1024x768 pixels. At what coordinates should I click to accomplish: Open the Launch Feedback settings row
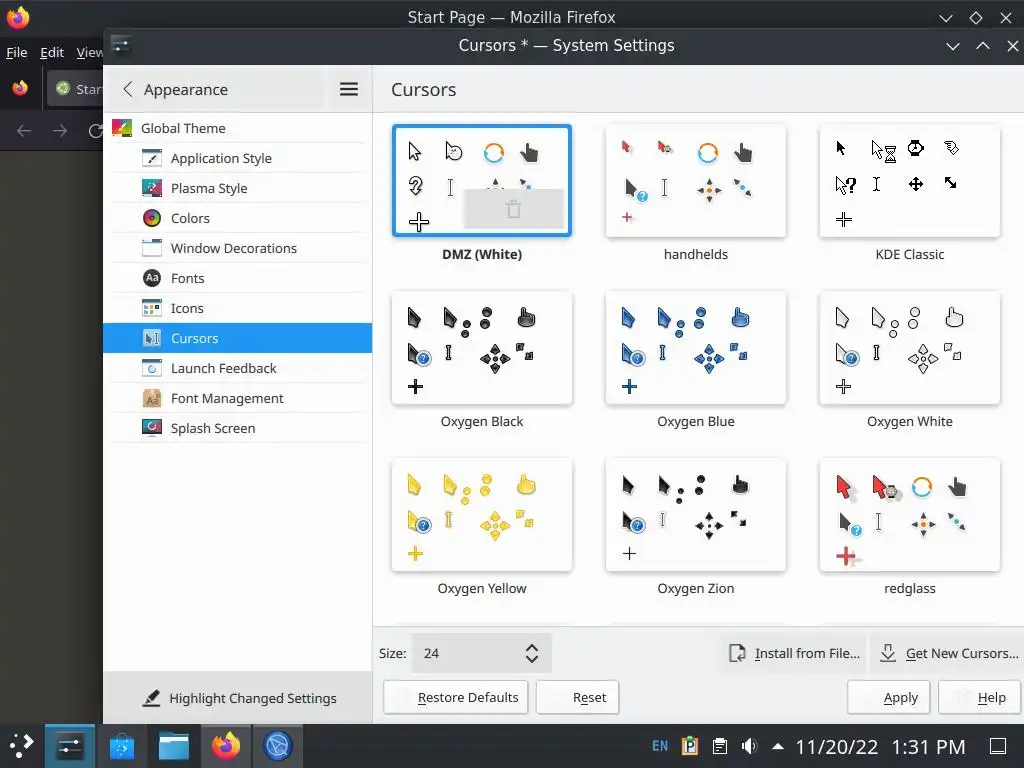coord(238,368)
